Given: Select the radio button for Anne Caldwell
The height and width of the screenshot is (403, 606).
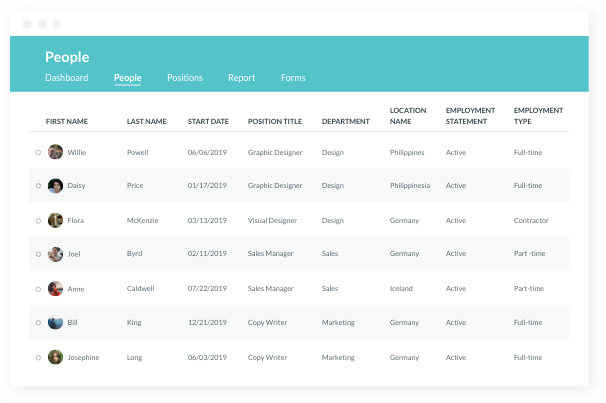Looking at the screenshot, I should click(38, 289).
